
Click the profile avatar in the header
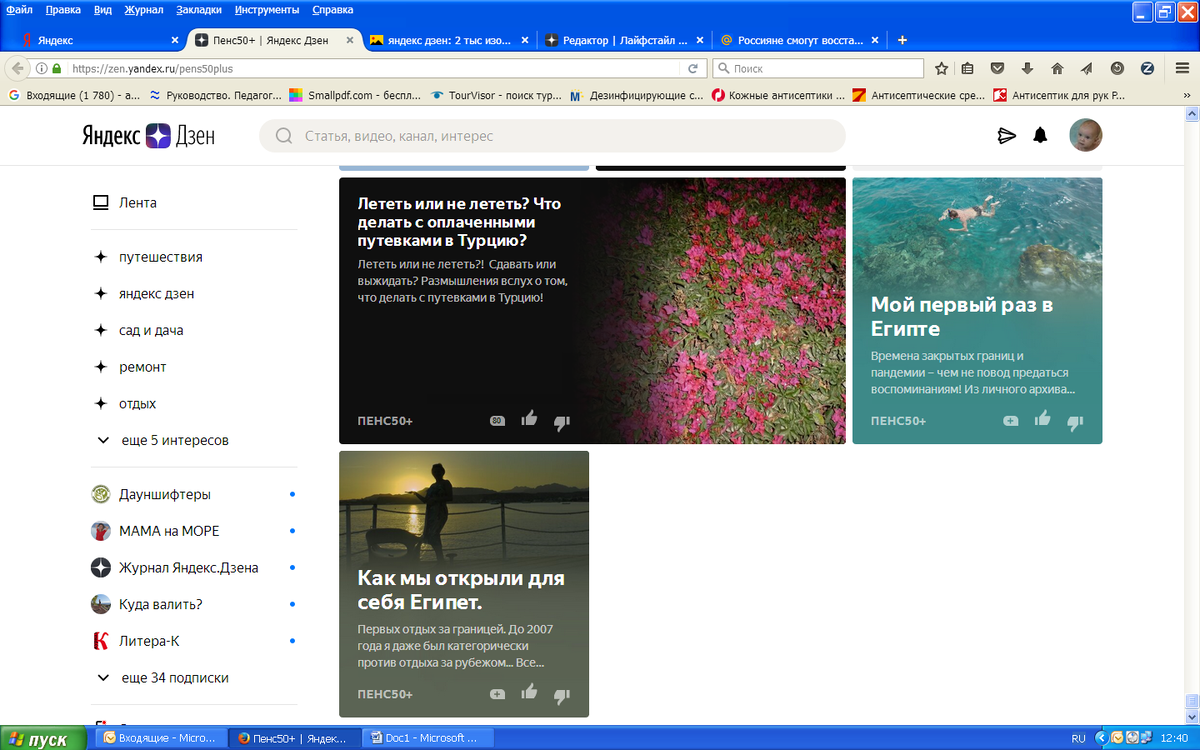coord(1086,135)
